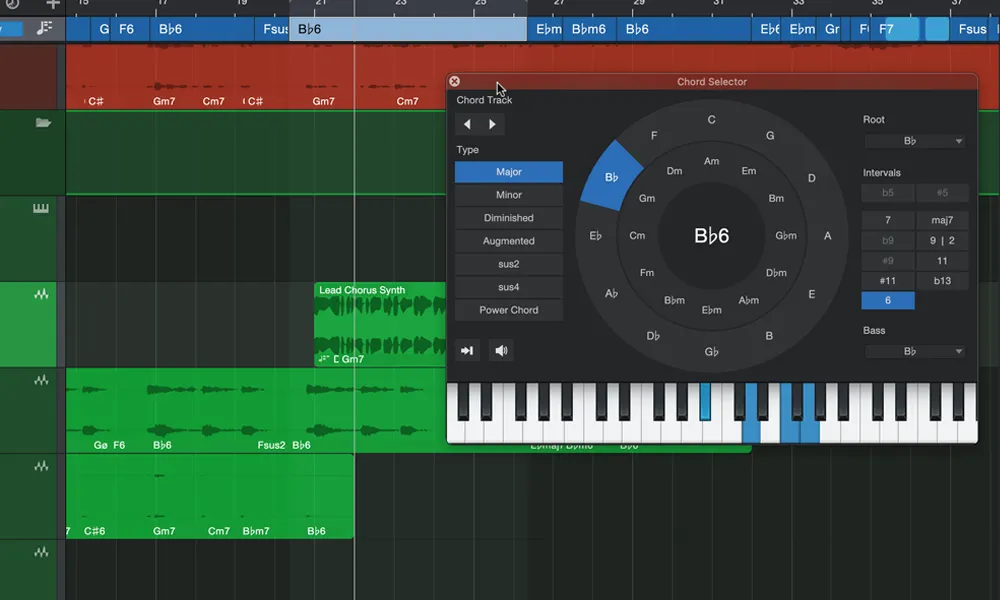This screenshot has width=1000, height=600.
Task: Go to next chord in Chord Track
Action: pos(492,124)
